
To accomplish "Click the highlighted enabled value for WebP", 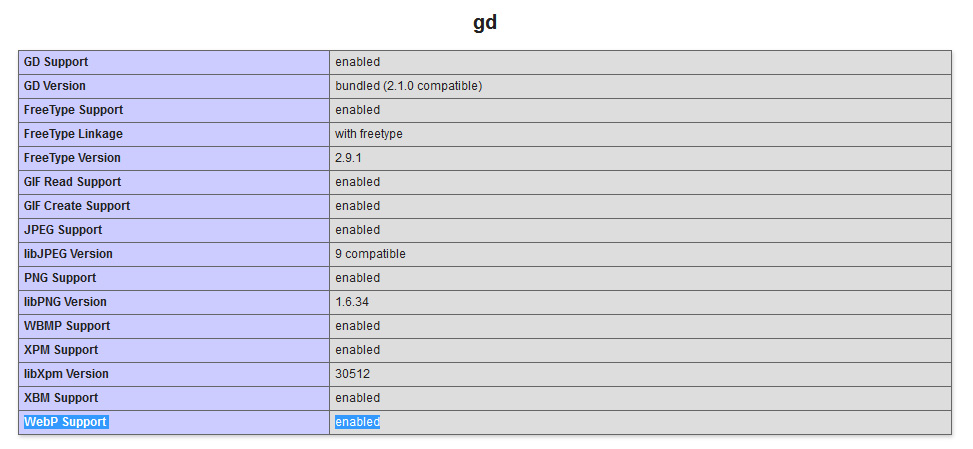I will click(357, 422).
